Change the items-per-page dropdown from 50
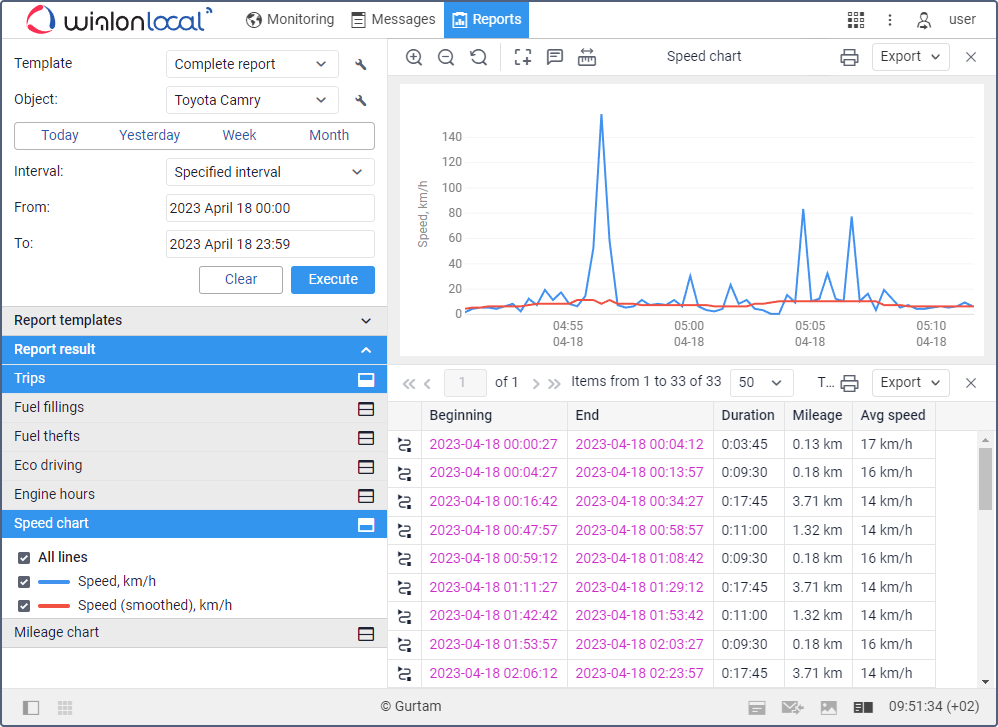 pos(761,383)
